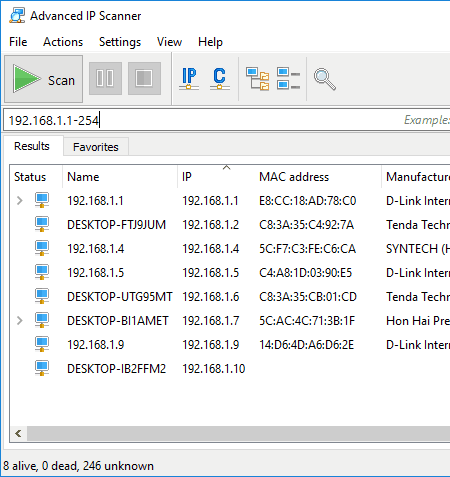This screenshot has height=477, width=450.
Task: Expand the 192.168.1.1 device row
Action: click(20, 201)
